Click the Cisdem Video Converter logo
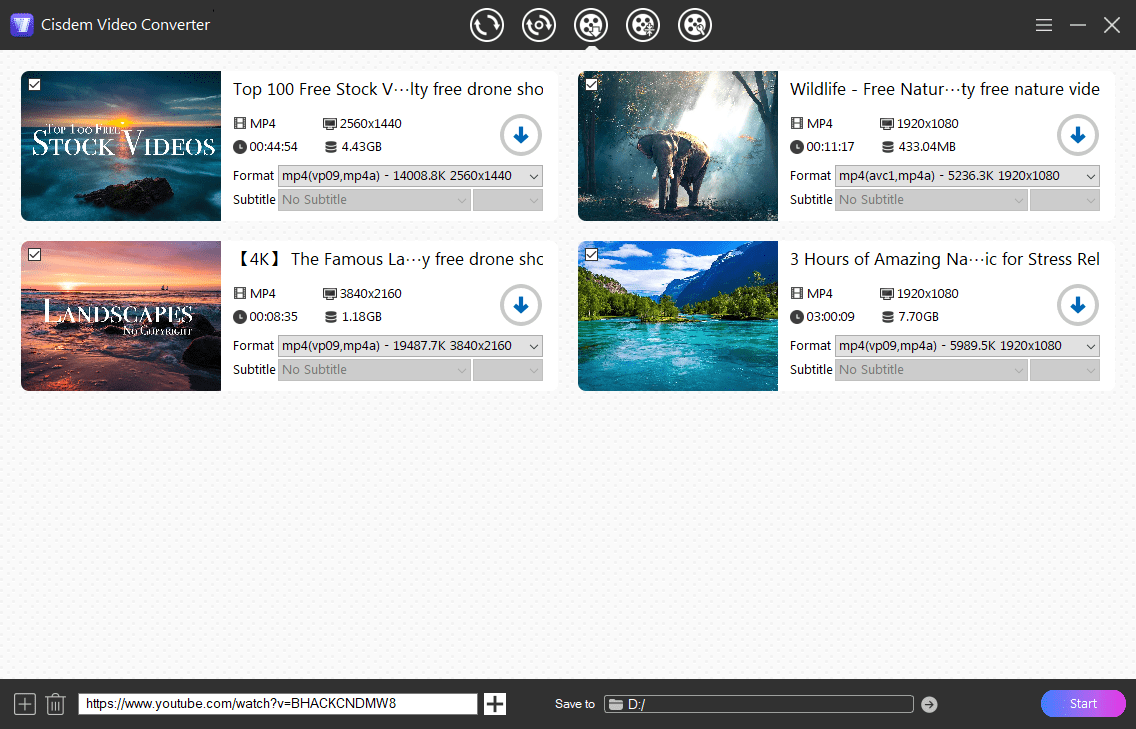Image resolution: width=1136 pixels, height=729 pixels. click(x=22, y=25)
